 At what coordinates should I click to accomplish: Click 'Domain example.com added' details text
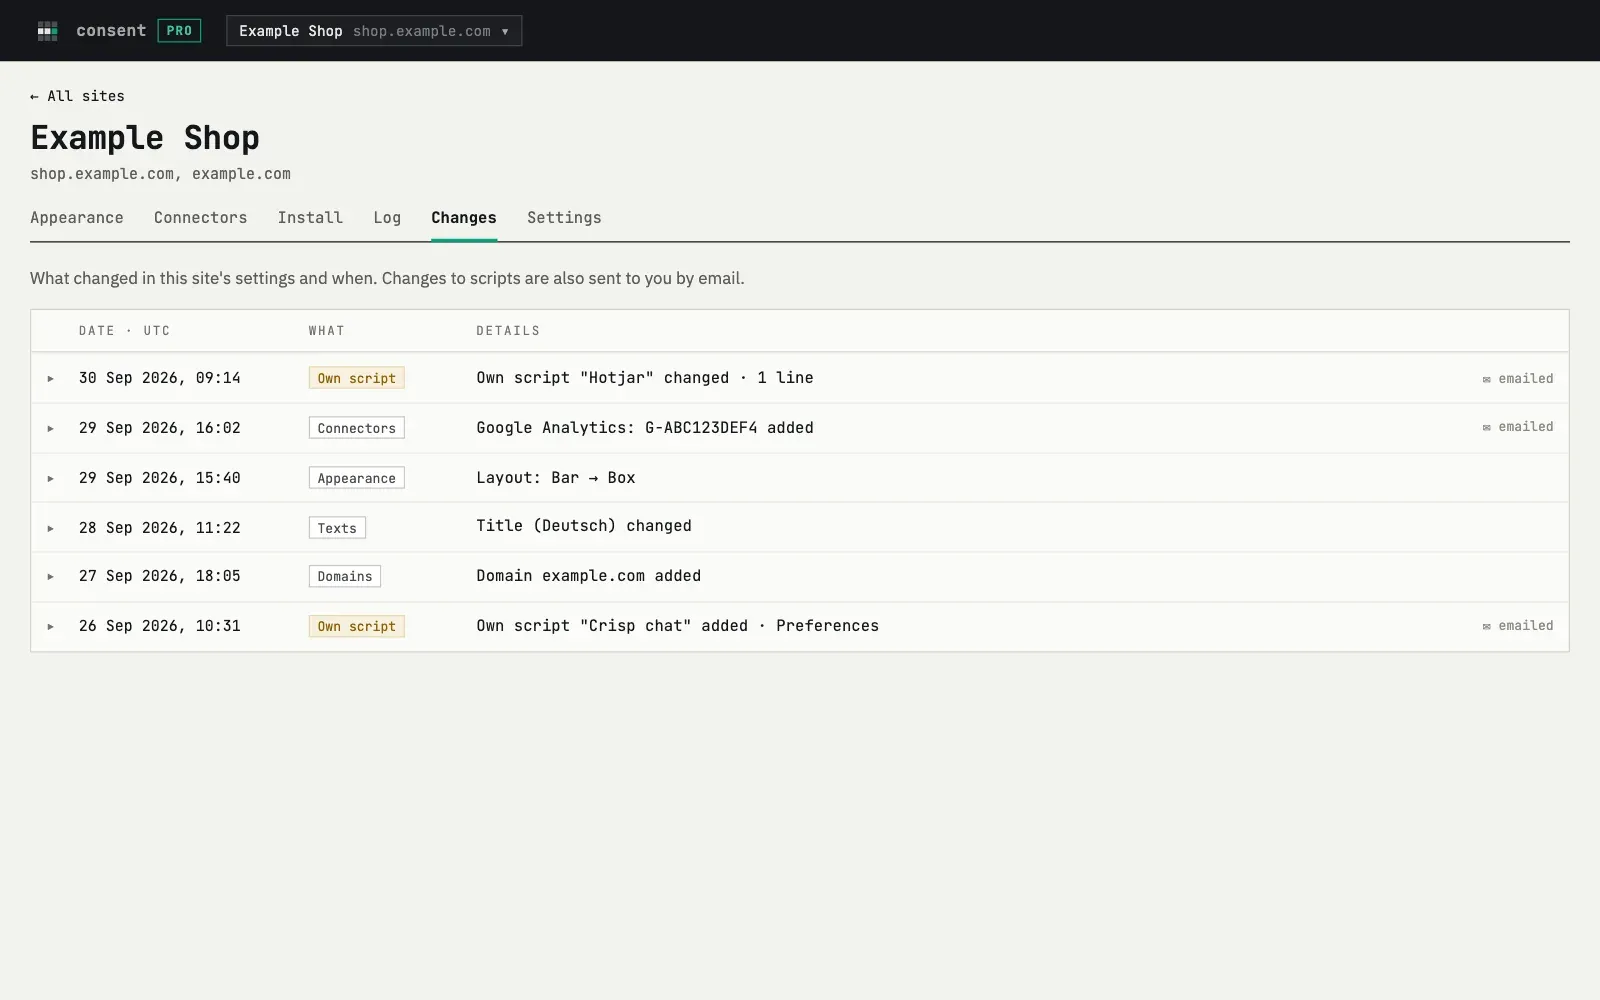pyautogui.click(x=589, y=576)
